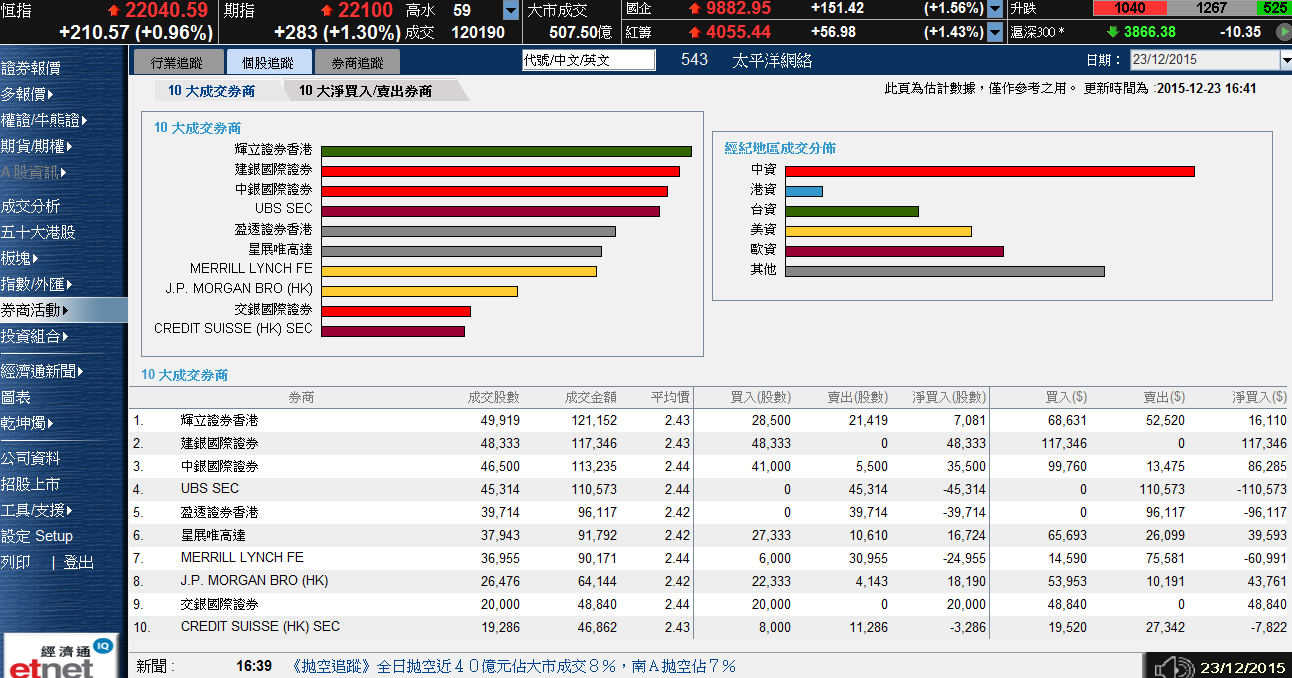Image resolution: width=1292 pixels, height=678 pixels.
Task: Expand 經濟通新聞 sidebar menu
Action: point(43,371)
